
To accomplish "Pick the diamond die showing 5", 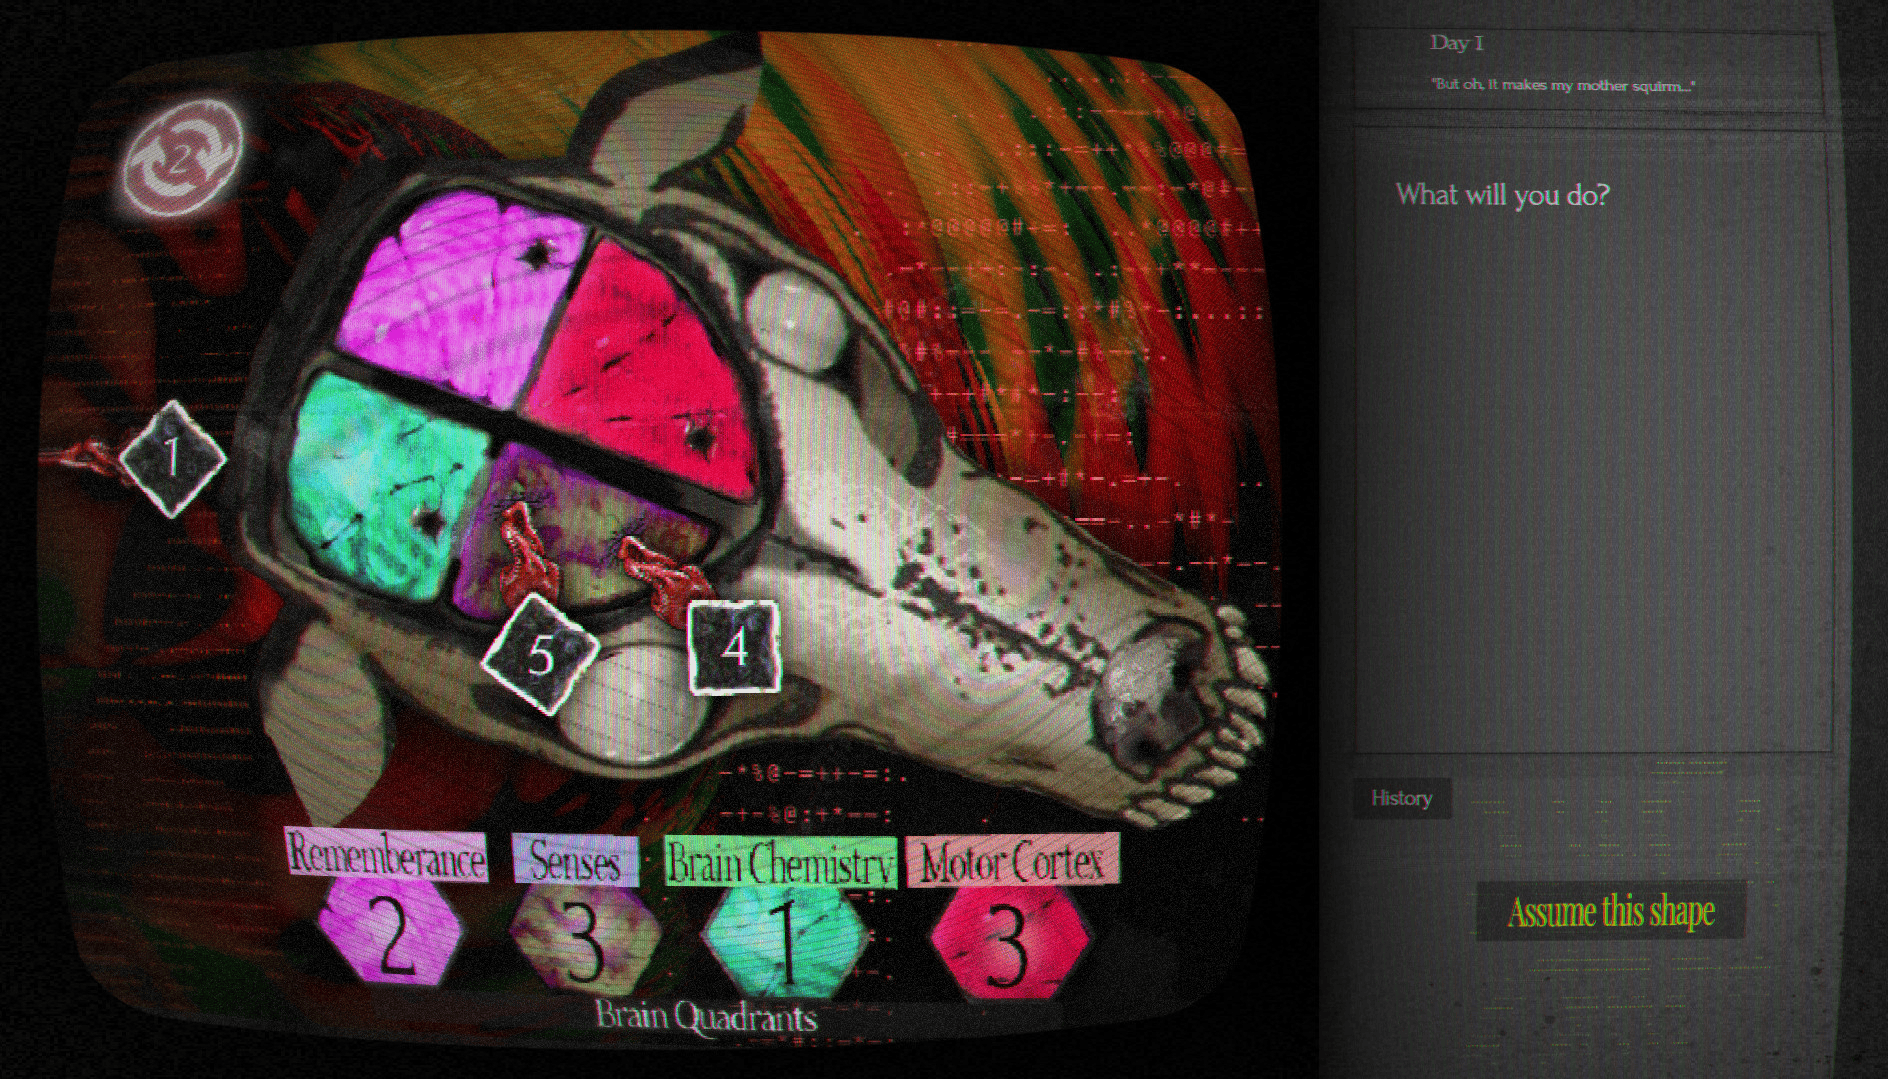I will point(540,654).
